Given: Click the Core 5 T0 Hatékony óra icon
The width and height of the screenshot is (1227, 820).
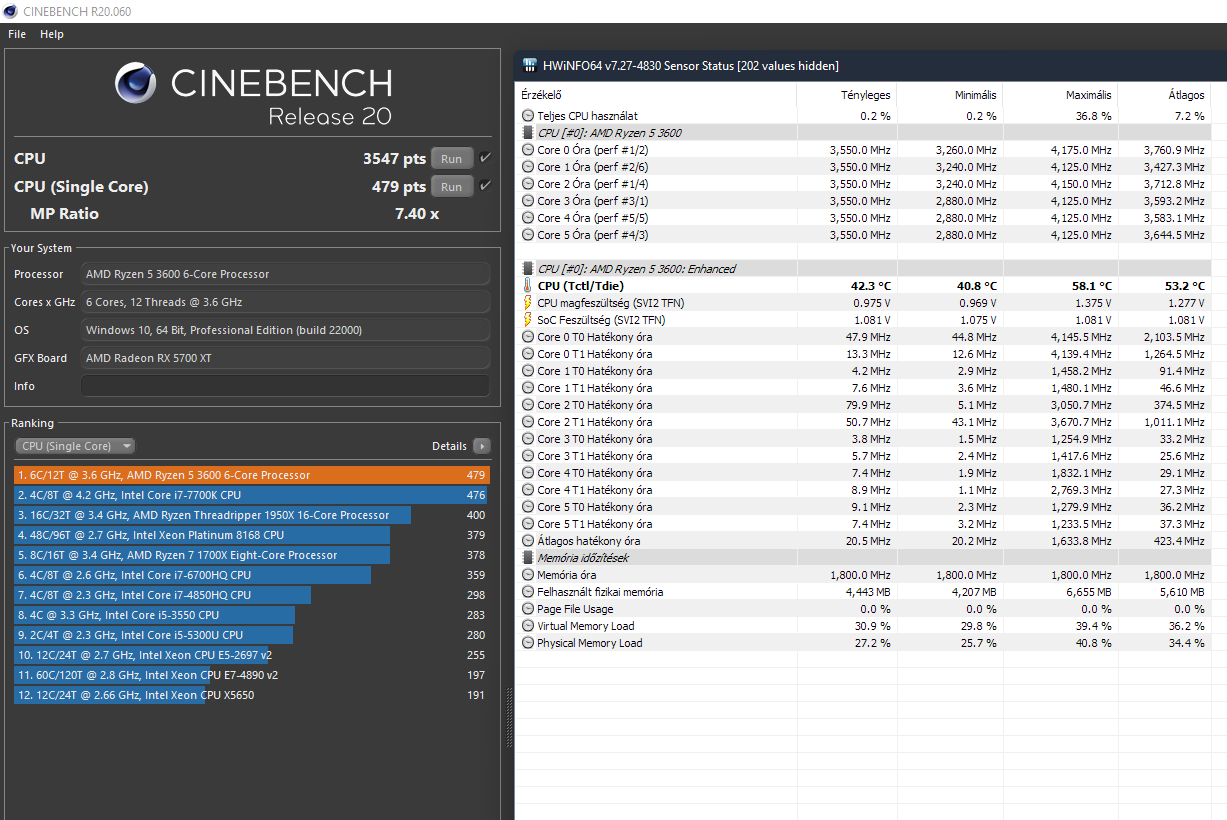Looking at the screenshot, I should pos(528,507).
